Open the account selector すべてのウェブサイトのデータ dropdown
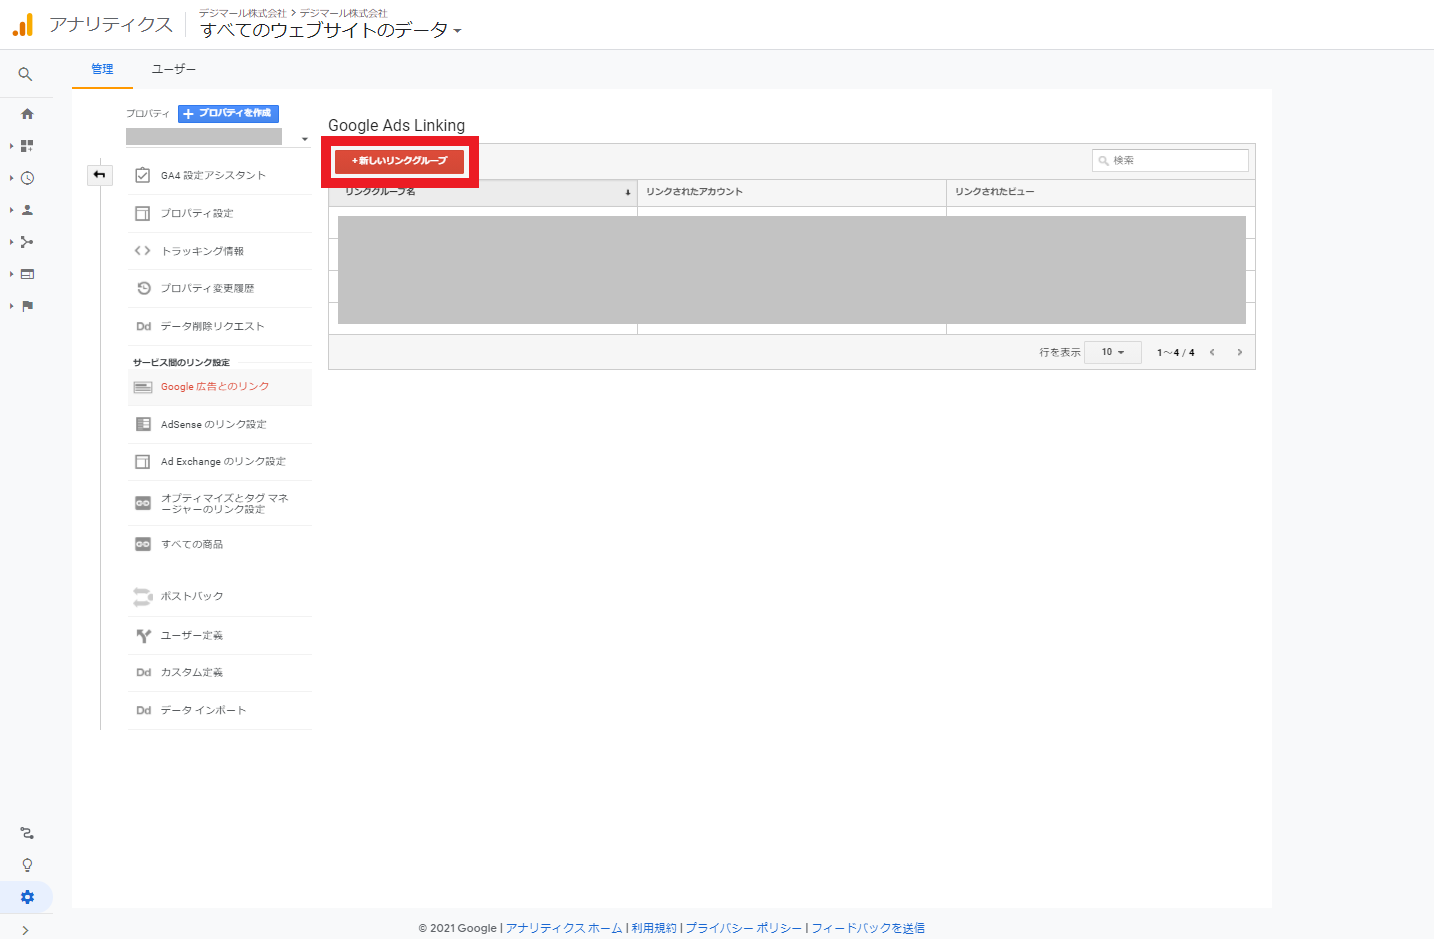This screenshot has height=939, width=1434. coord(331,30)
